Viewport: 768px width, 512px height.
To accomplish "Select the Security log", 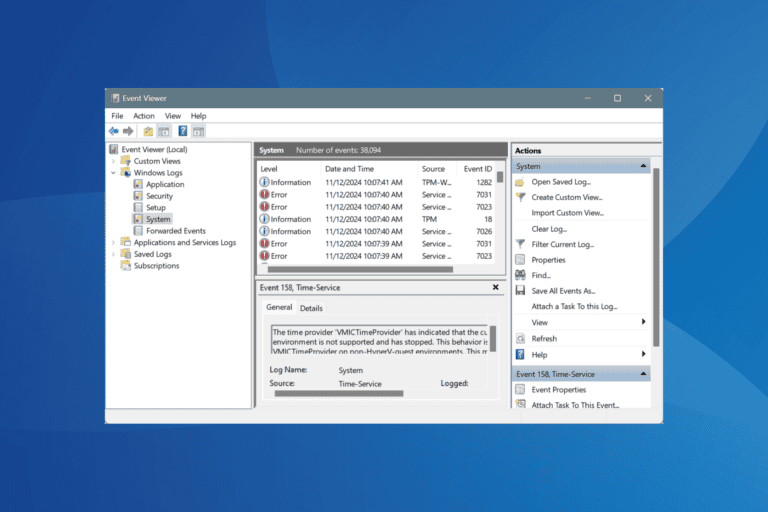I will (159, 196).
